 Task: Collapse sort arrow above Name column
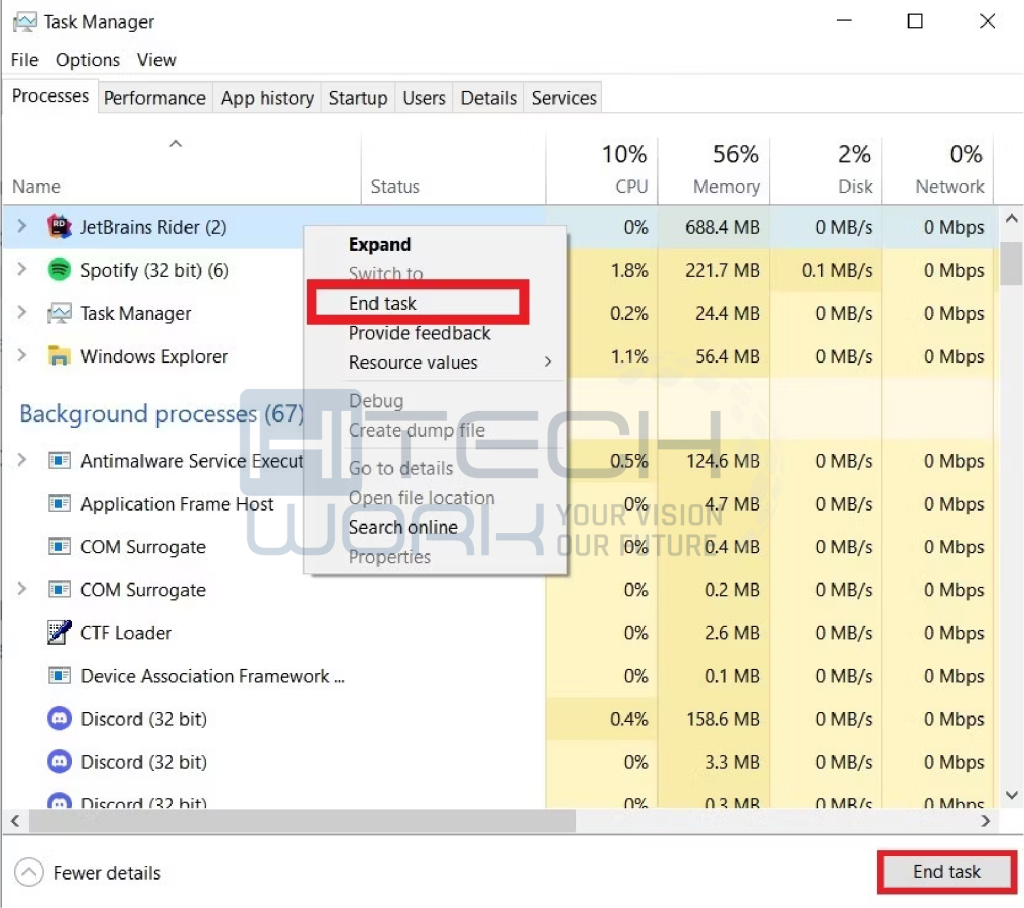176,144
